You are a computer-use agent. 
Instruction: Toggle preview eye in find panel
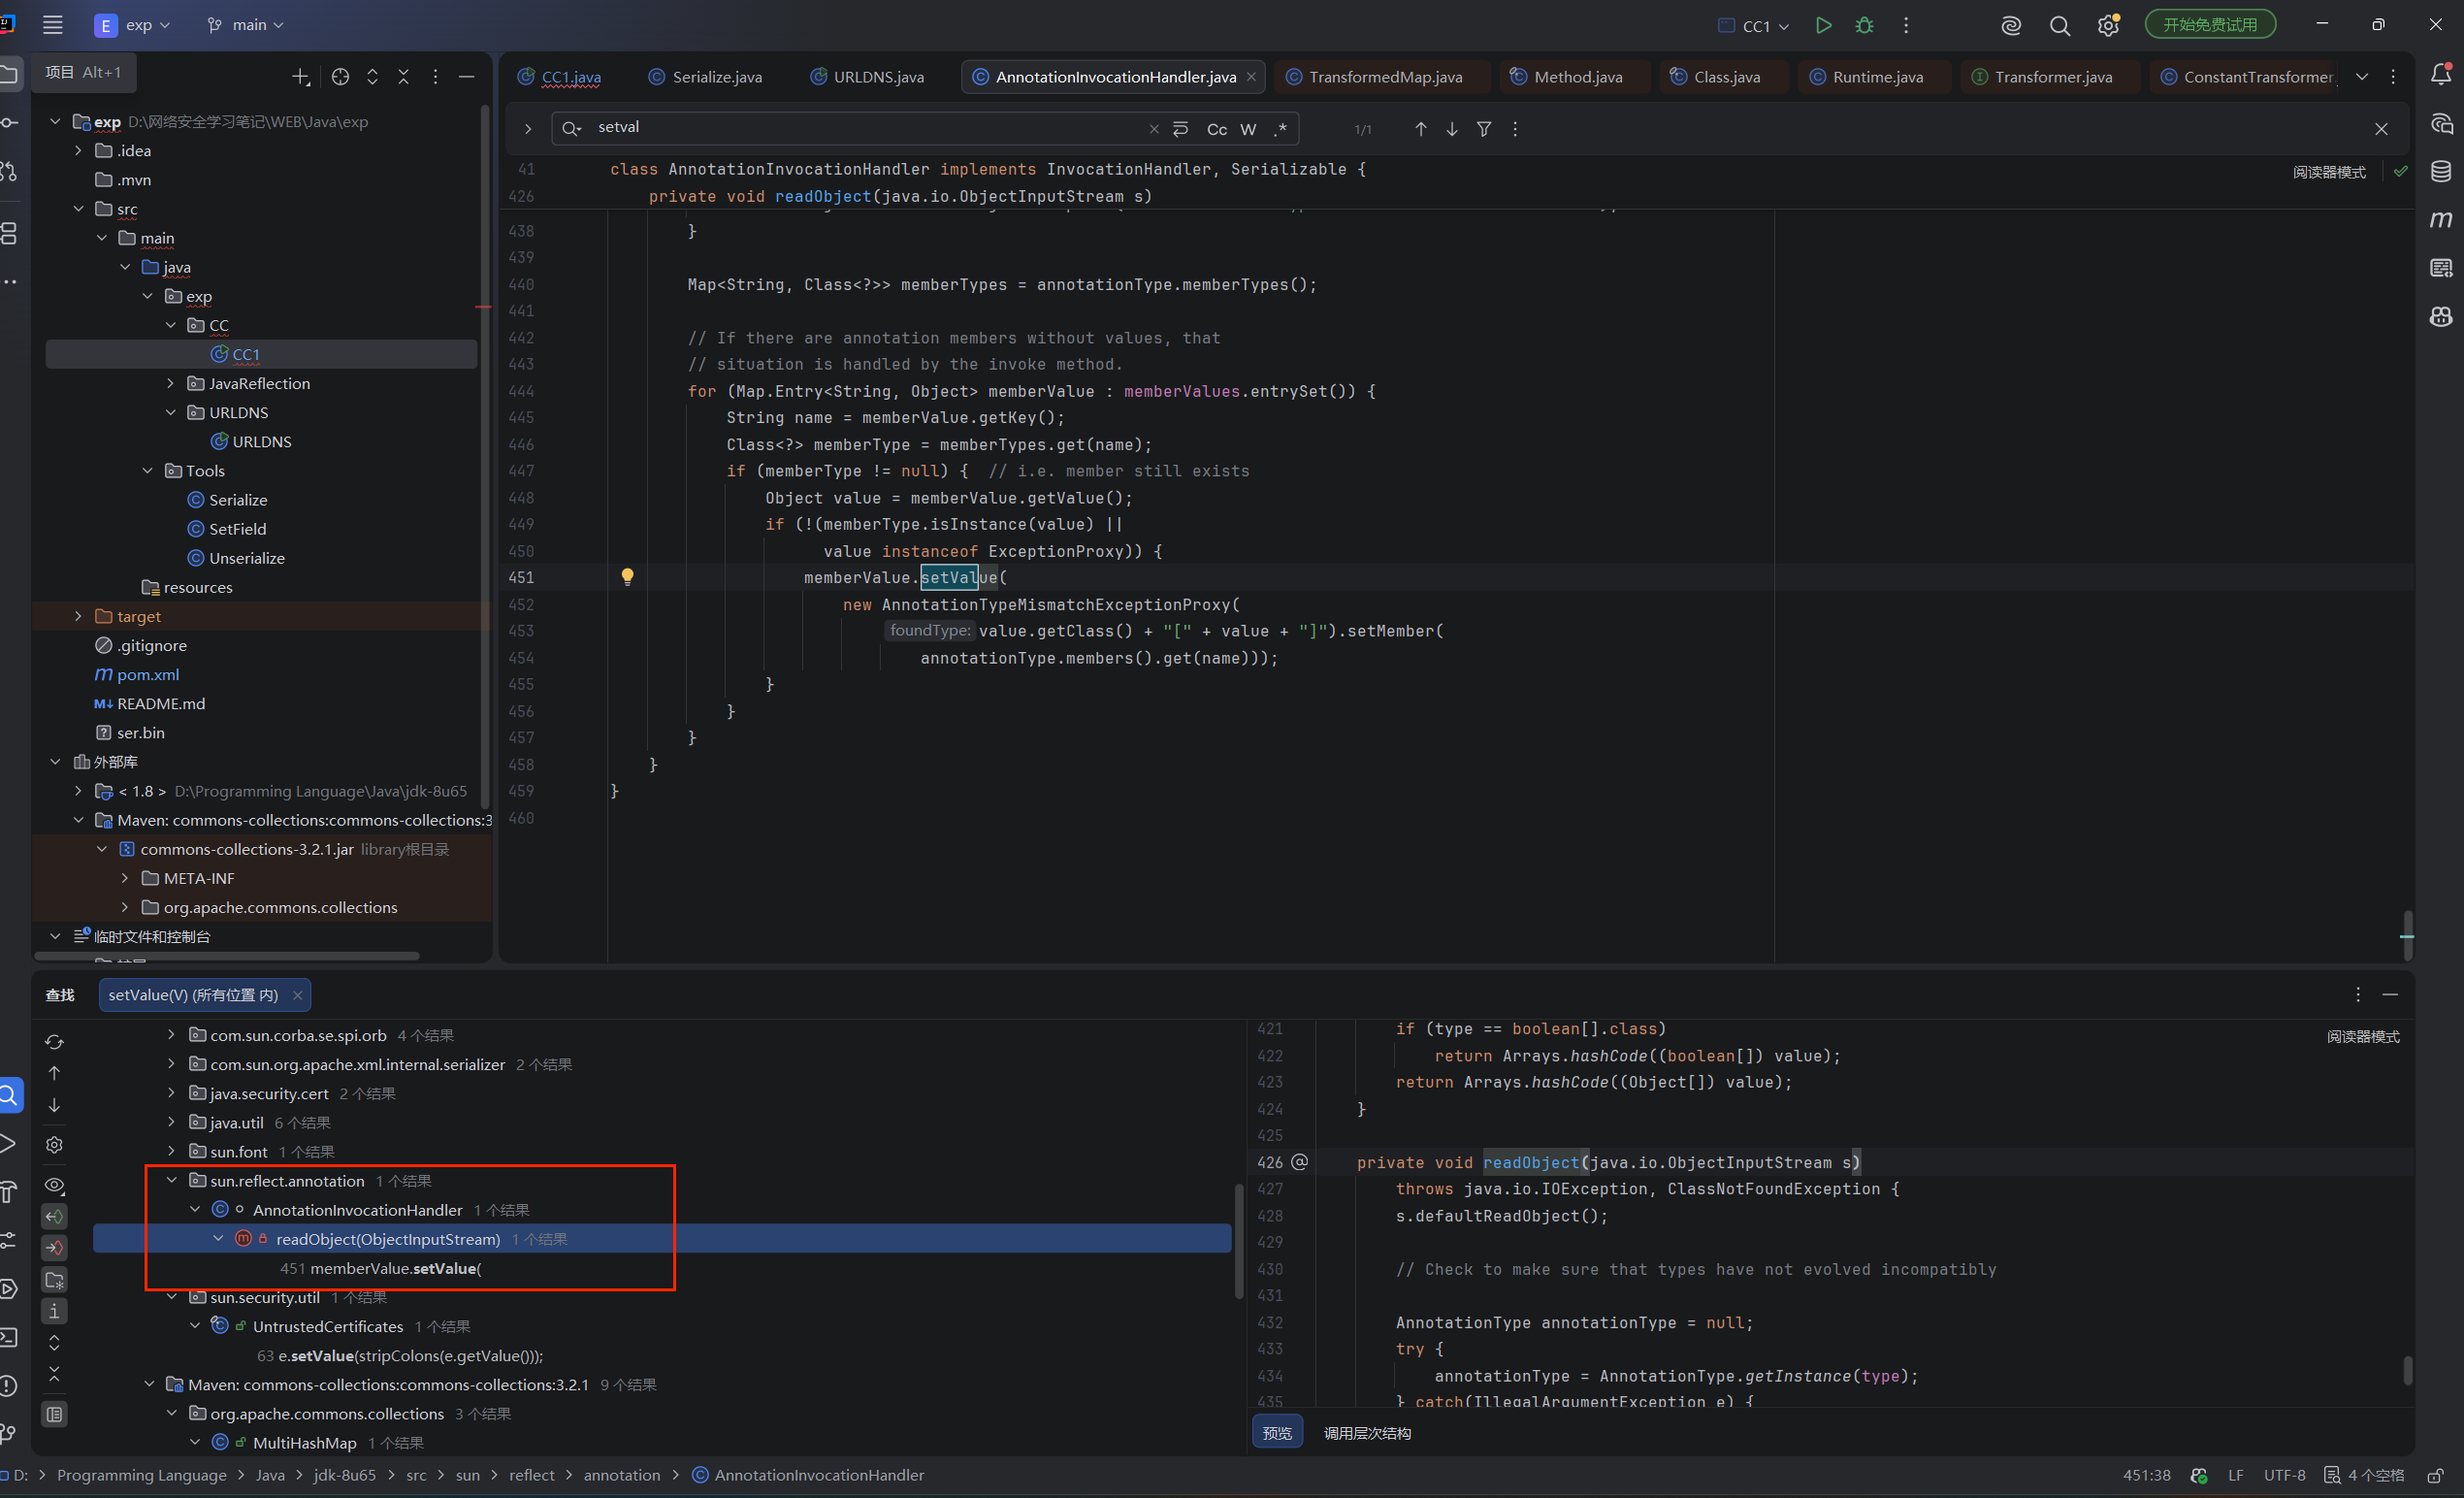click(55, 1185)
